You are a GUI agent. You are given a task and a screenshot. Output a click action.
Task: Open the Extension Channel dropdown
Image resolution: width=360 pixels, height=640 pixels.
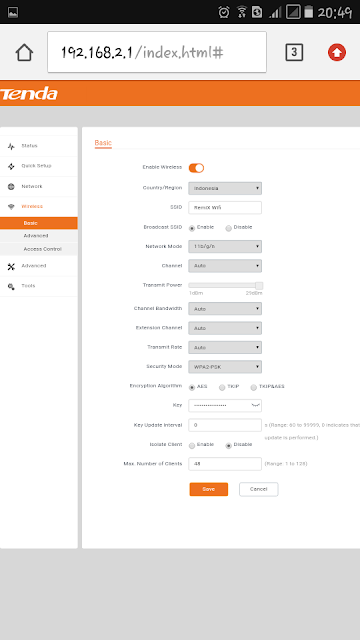tap(225, 328)
